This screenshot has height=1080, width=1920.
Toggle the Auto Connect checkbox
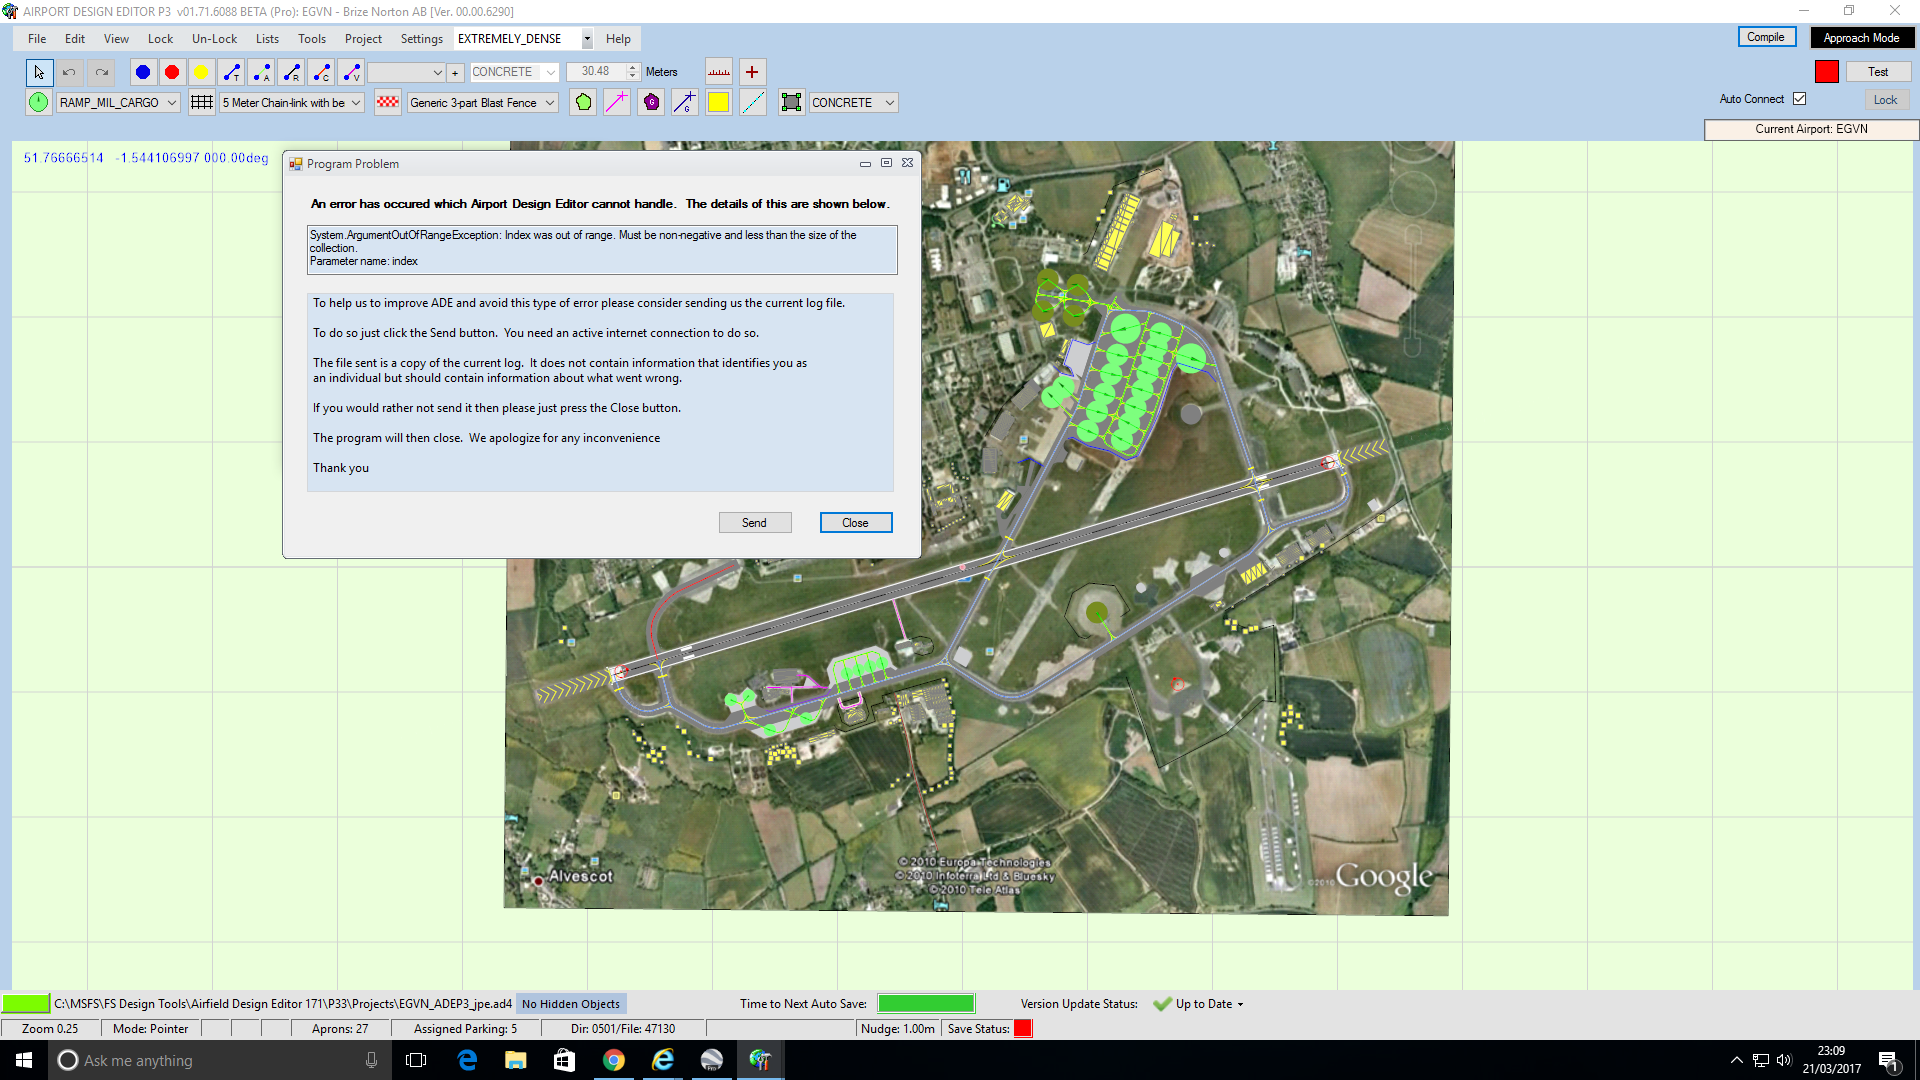[x=1799, y=99]
